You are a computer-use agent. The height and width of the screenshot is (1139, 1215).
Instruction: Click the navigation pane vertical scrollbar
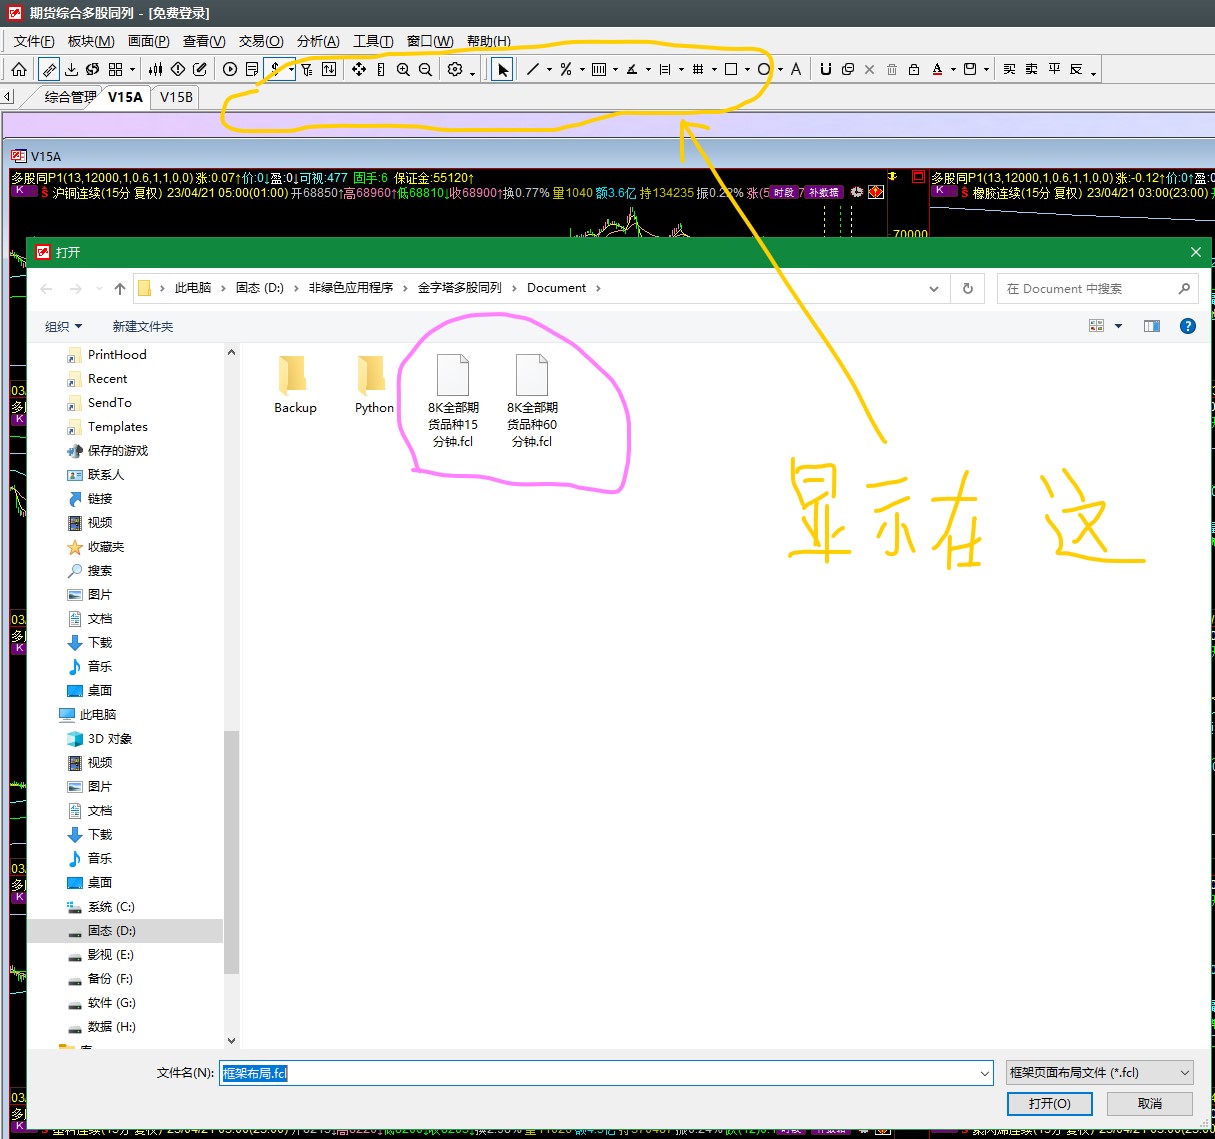pos(231,850)
